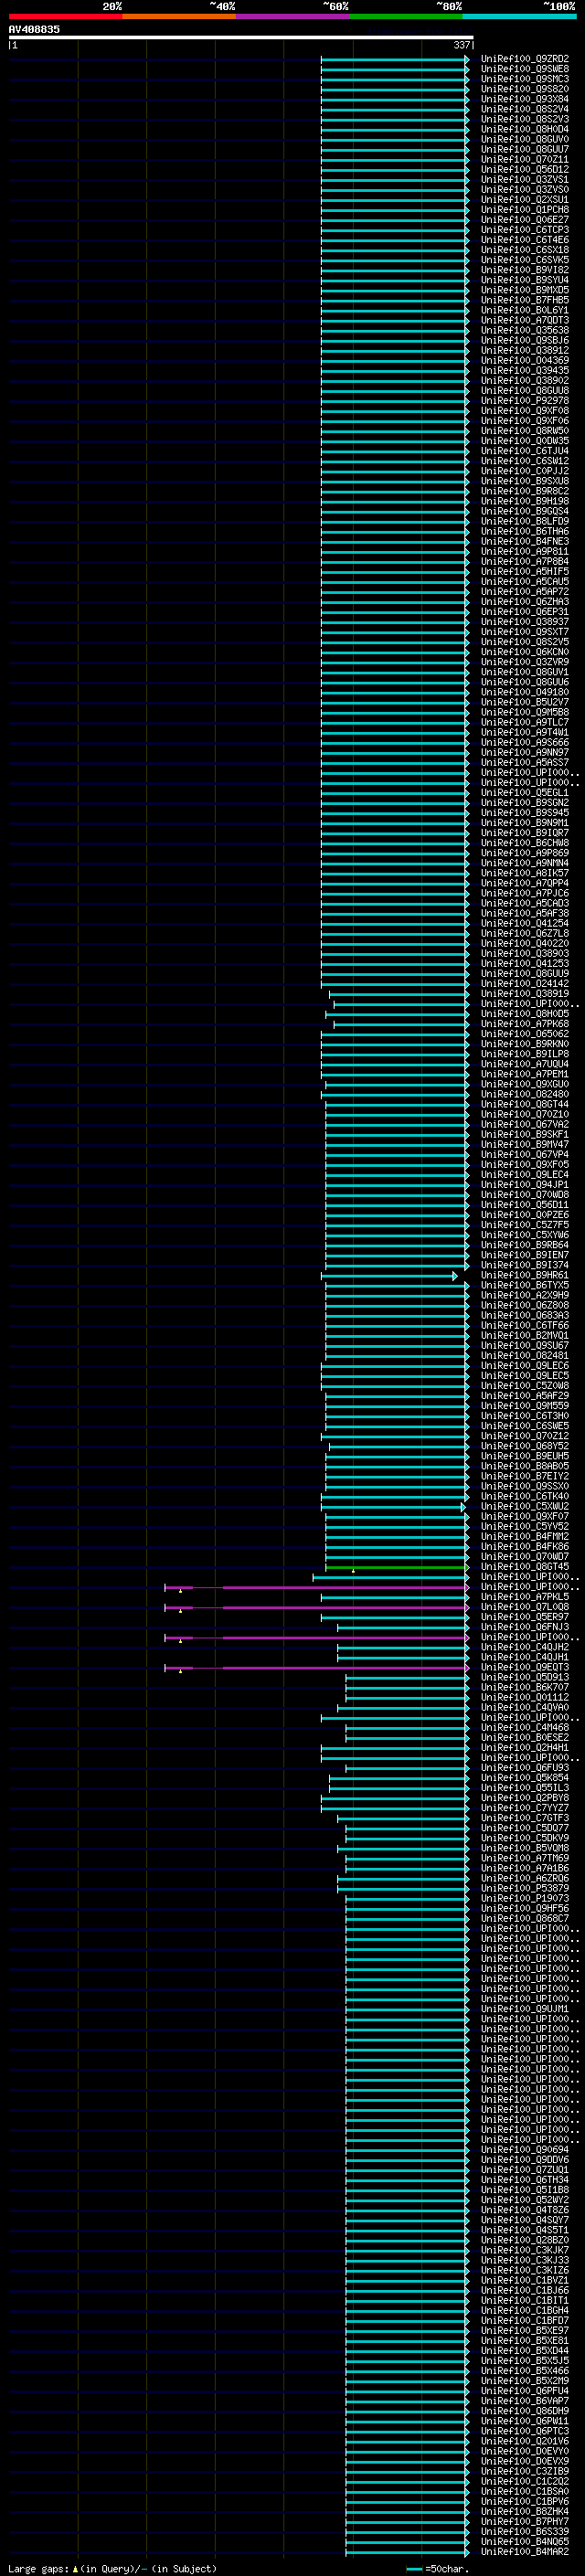Open hit UniRef100_Q8H0D4
The height and width of the screenshot is (2576, 585).
coord(524,129)
